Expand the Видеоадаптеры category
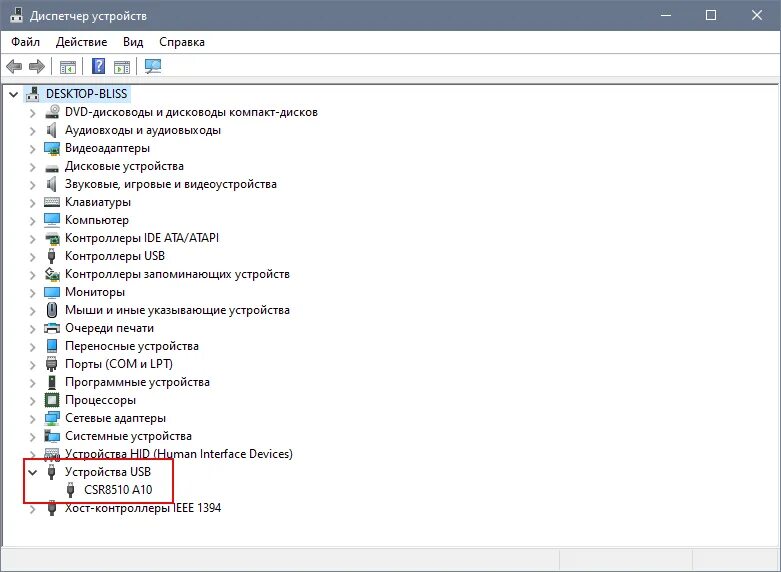781x572 pixels. pyautogui.click(x=32, y=148)
